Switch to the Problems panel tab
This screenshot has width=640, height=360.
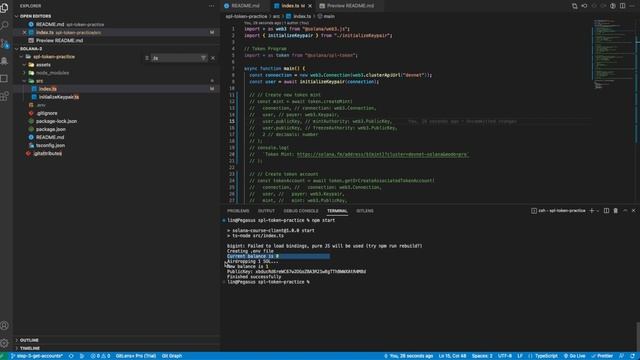[x=238, y=211]
